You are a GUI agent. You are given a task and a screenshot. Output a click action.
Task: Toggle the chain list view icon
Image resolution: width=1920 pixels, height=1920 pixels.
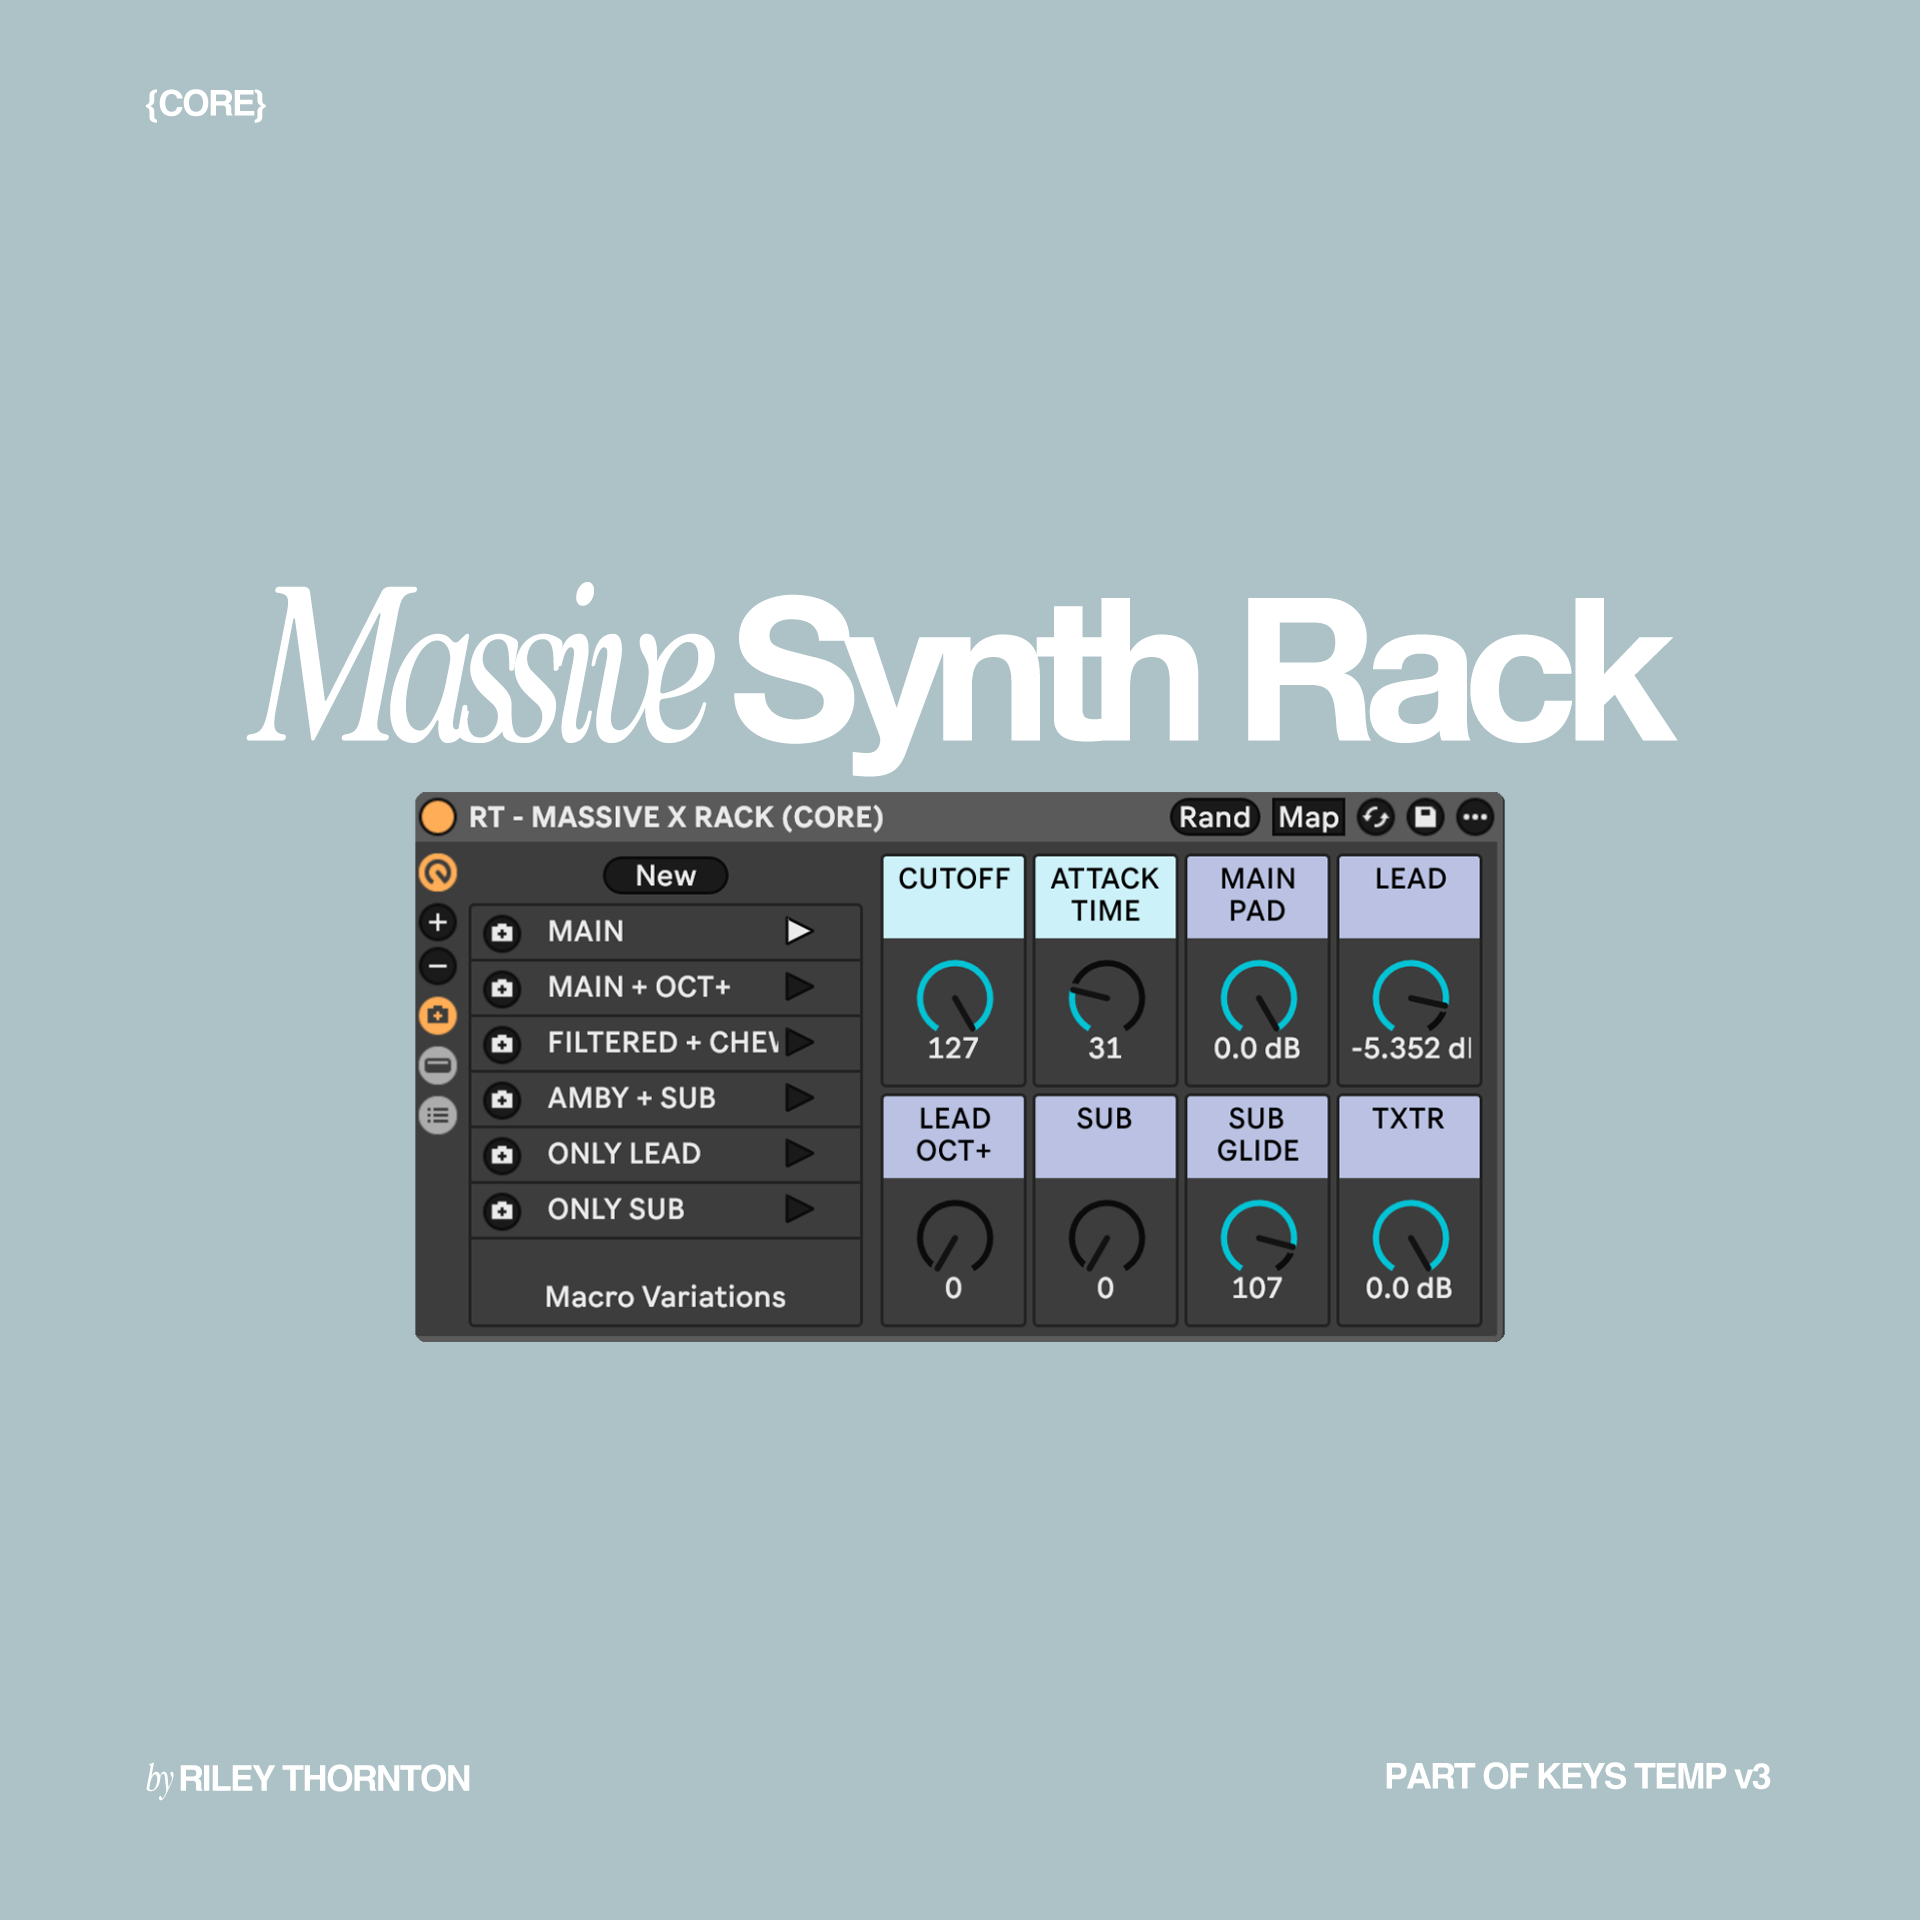[x=438, y=1065]
